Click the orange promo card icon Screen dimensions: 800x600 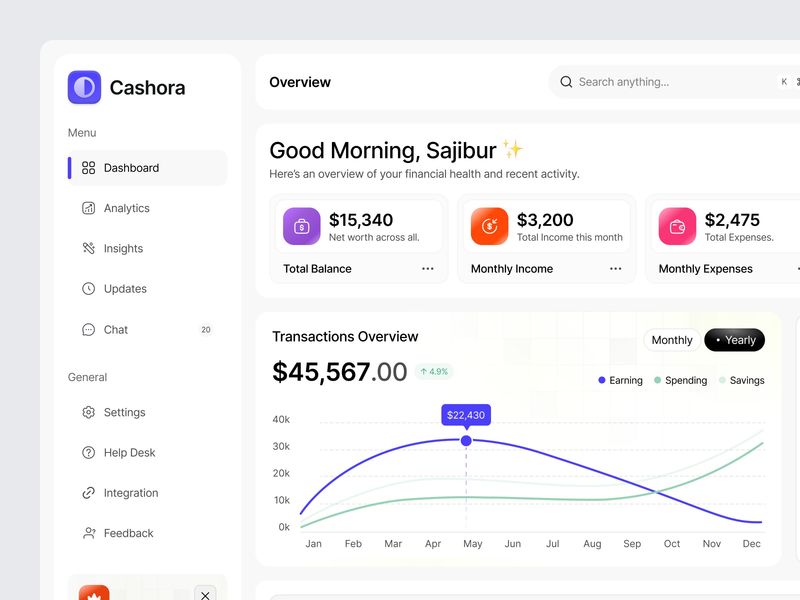(x=94, y=593)
